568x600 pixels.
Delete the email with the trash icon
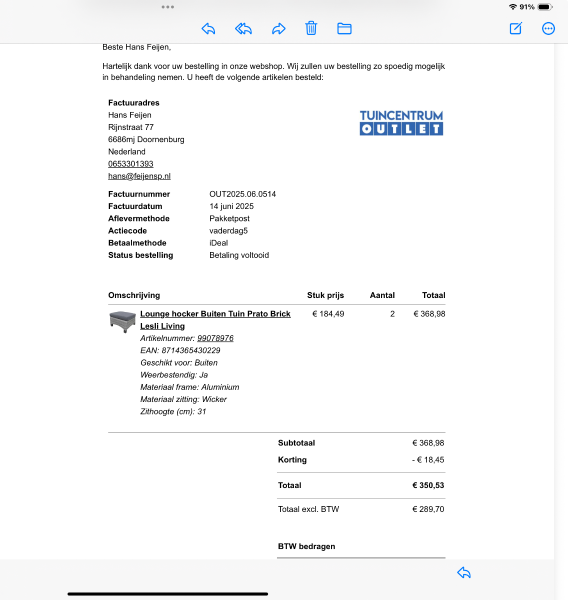coord(311,28)
